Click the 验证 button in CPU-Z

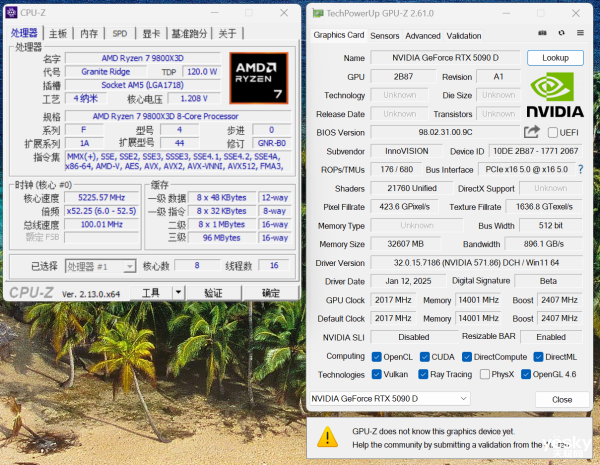[x=213, y=293]
